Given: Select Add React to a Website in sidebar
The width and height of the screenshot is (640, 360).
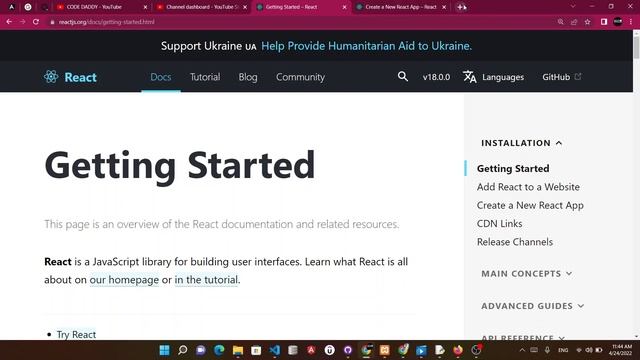Looking at the screenshot, I should [x=528, y=187].
